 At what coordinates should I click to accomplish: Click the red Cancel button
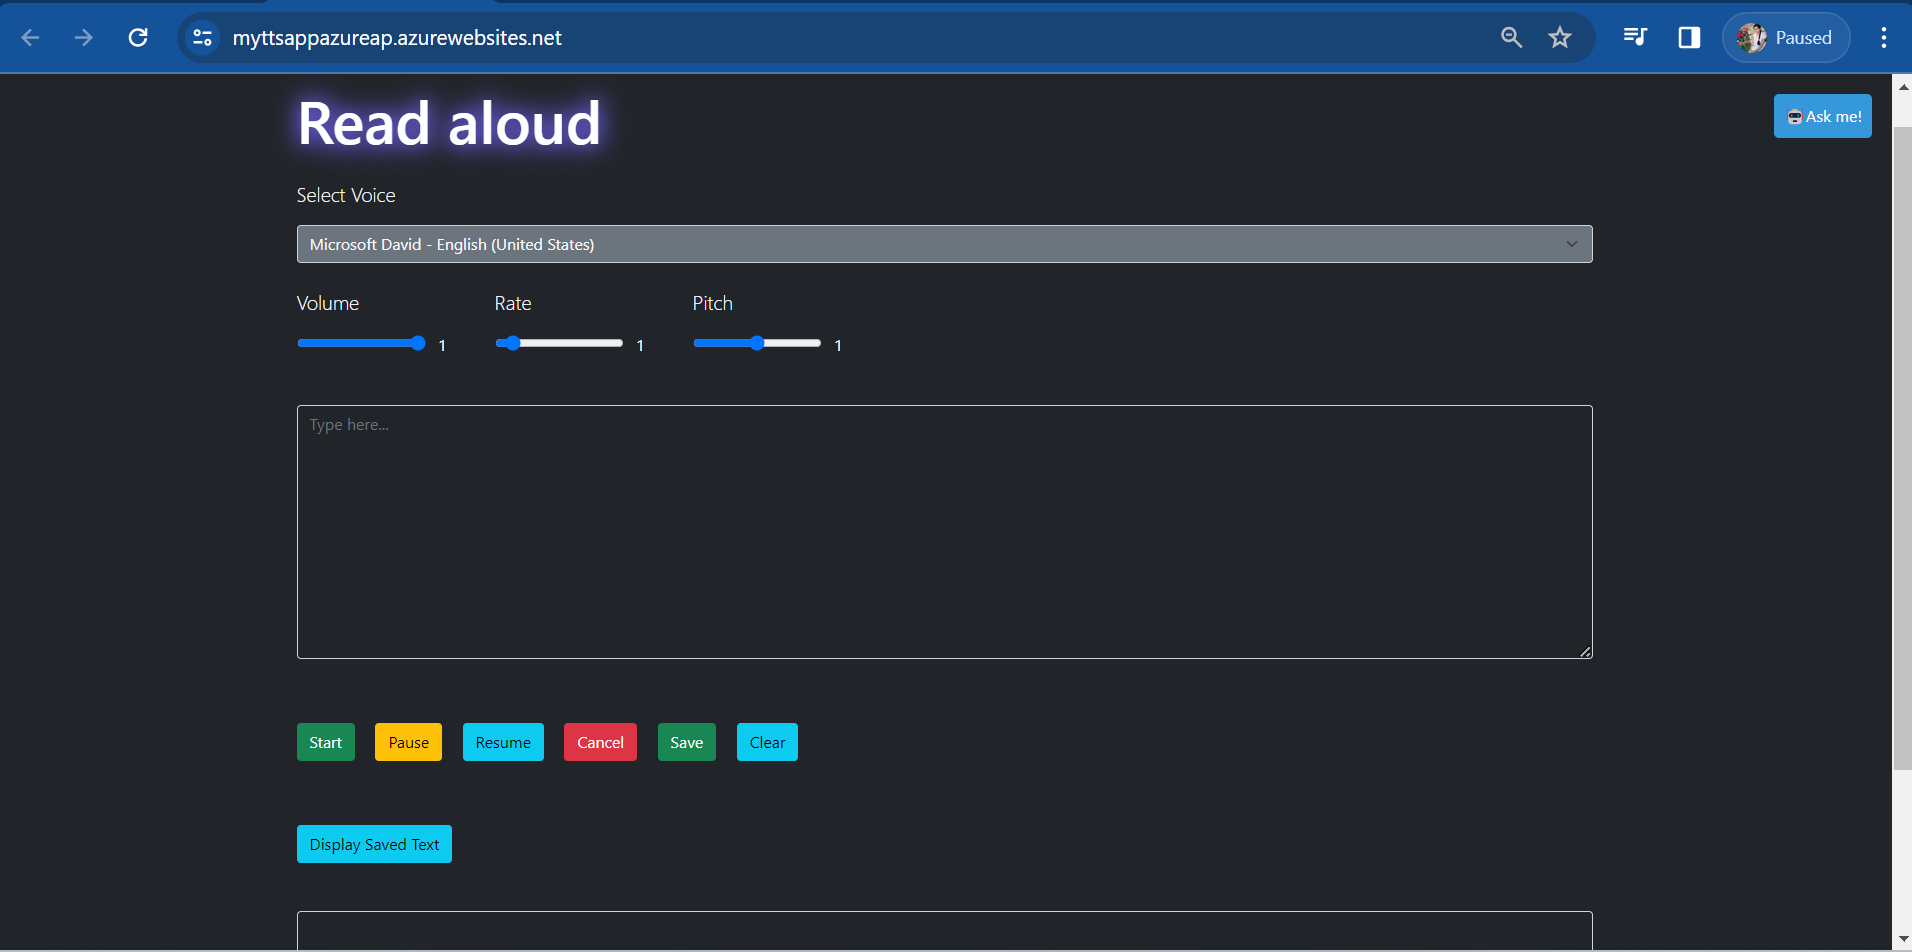pos(600,742)
